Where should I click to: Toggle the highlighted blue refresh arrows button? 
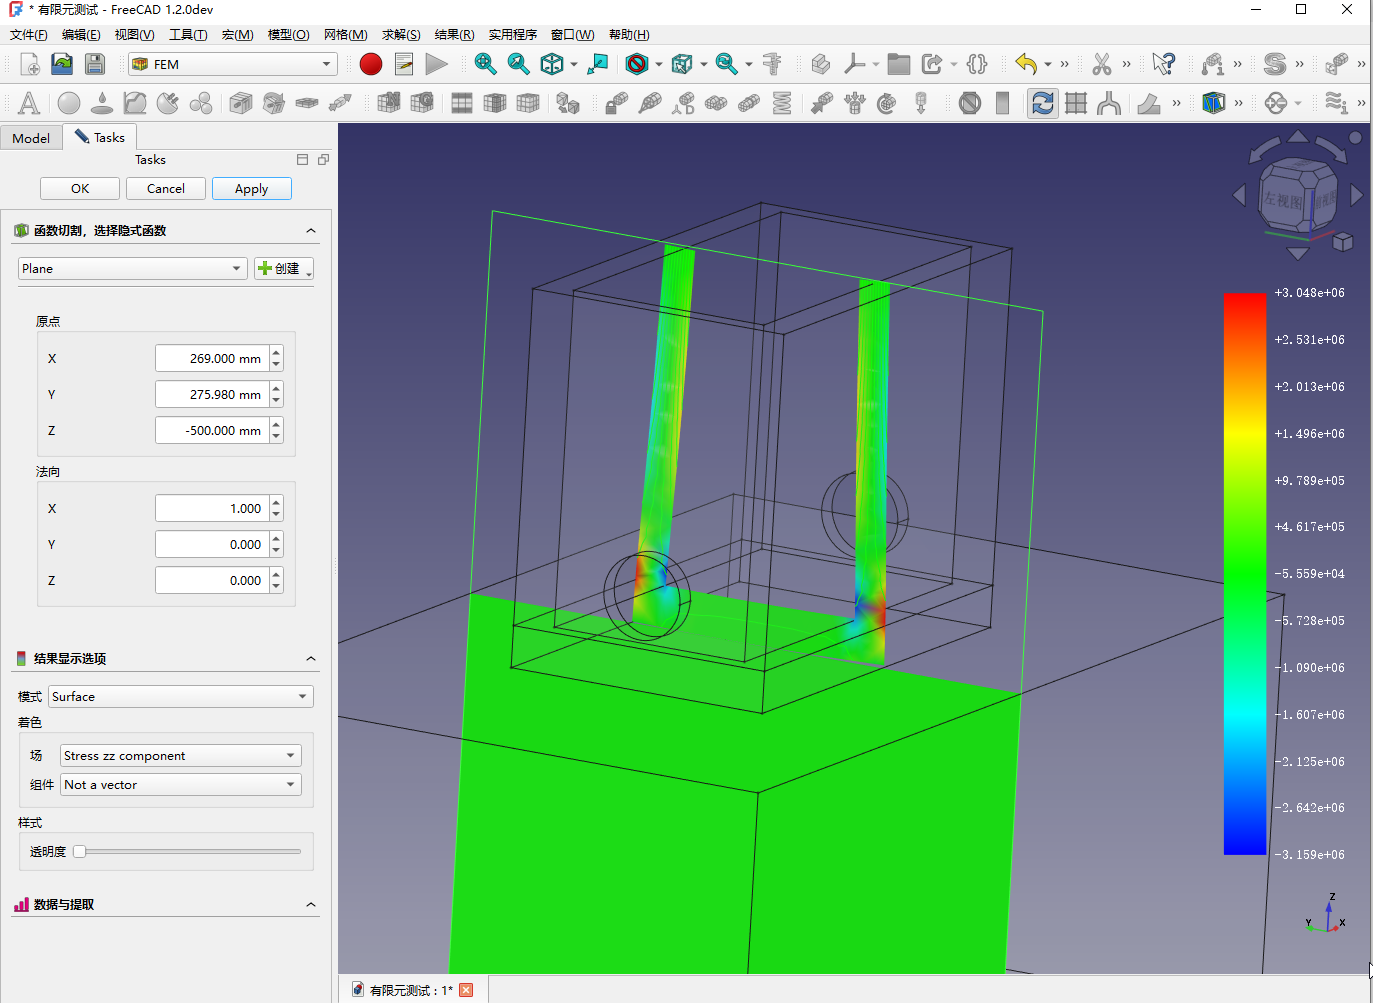tap(1042, 103)
